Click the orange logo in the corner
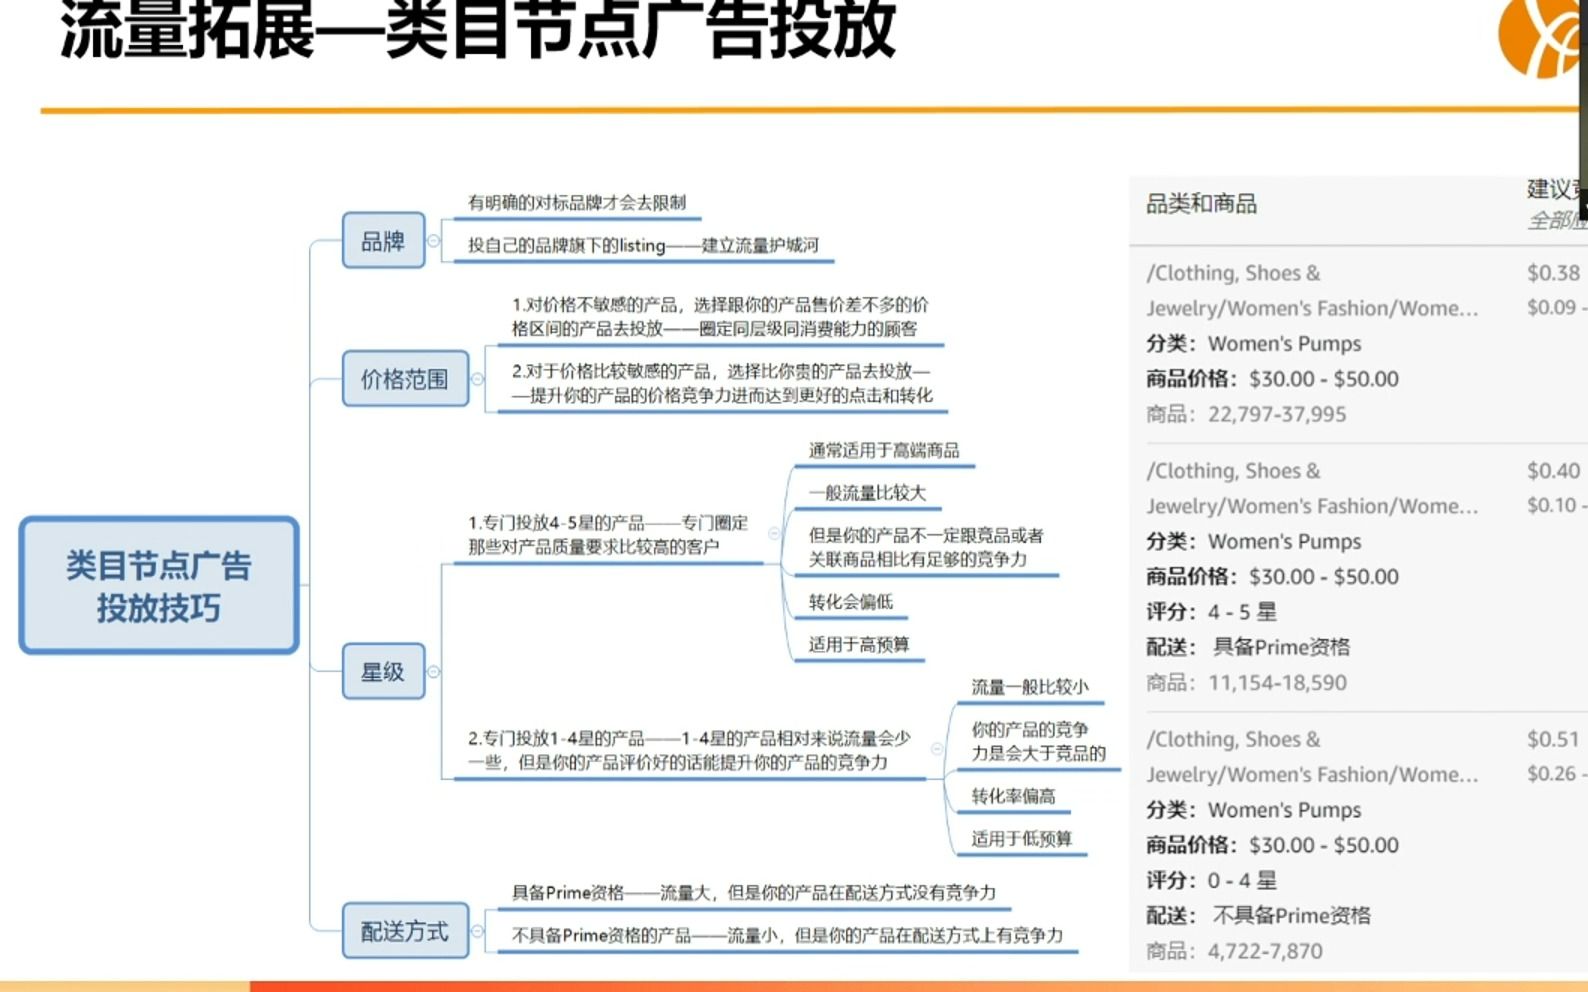This screenshot has height=992, width=1588. pos(1540,36)
